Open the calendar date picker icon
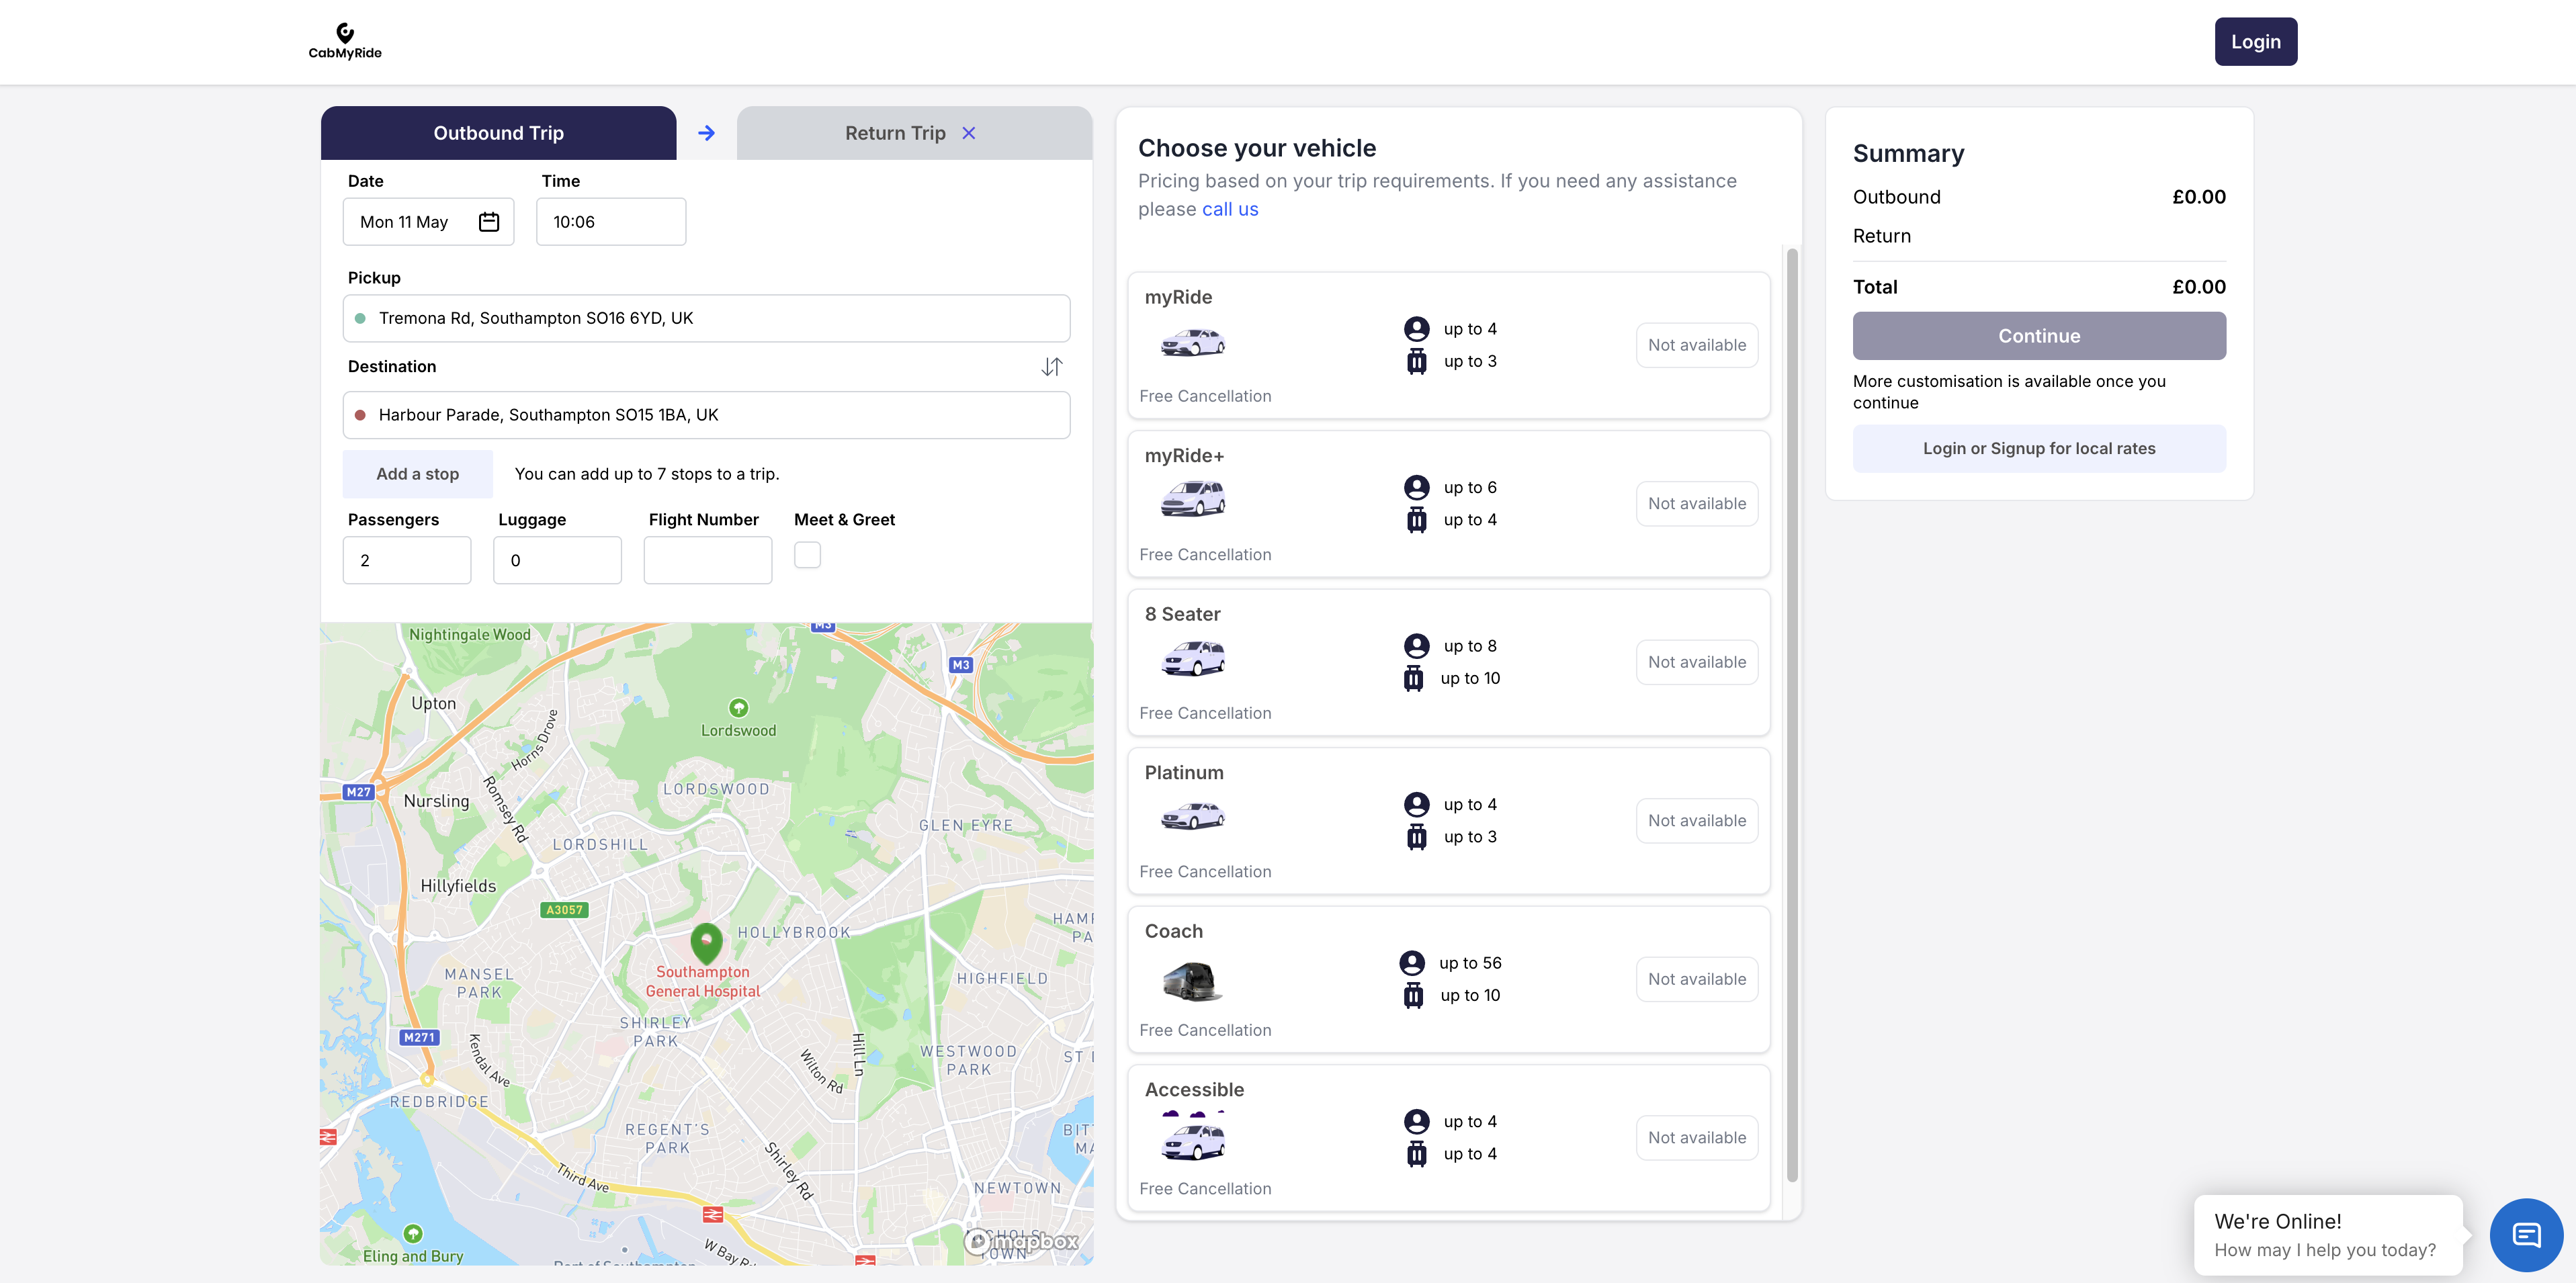2576x1283 pixels. coord(489,222)
